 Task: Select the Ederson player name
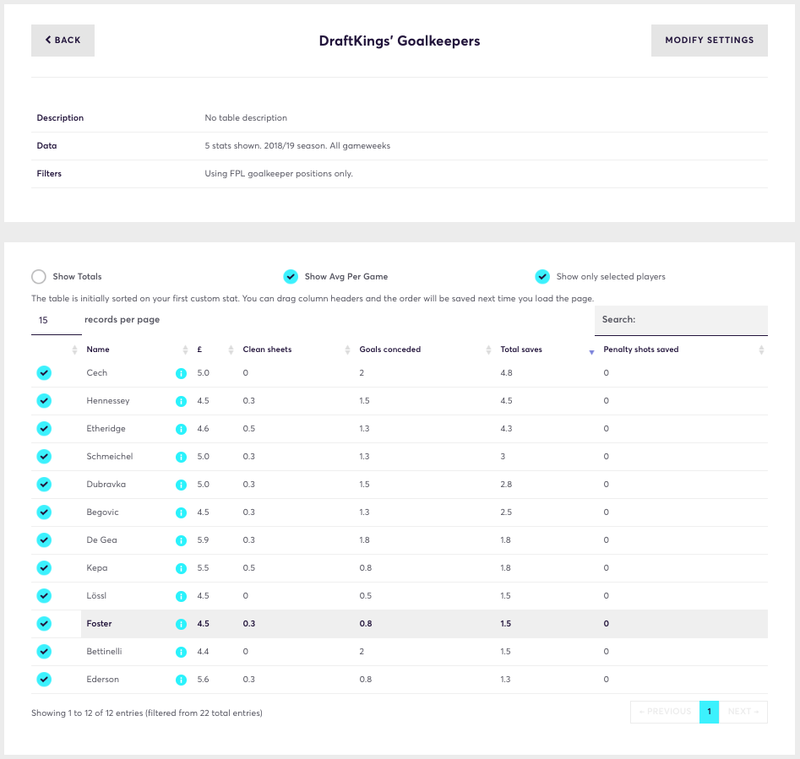pyautogui.click(x=103, y=679)
